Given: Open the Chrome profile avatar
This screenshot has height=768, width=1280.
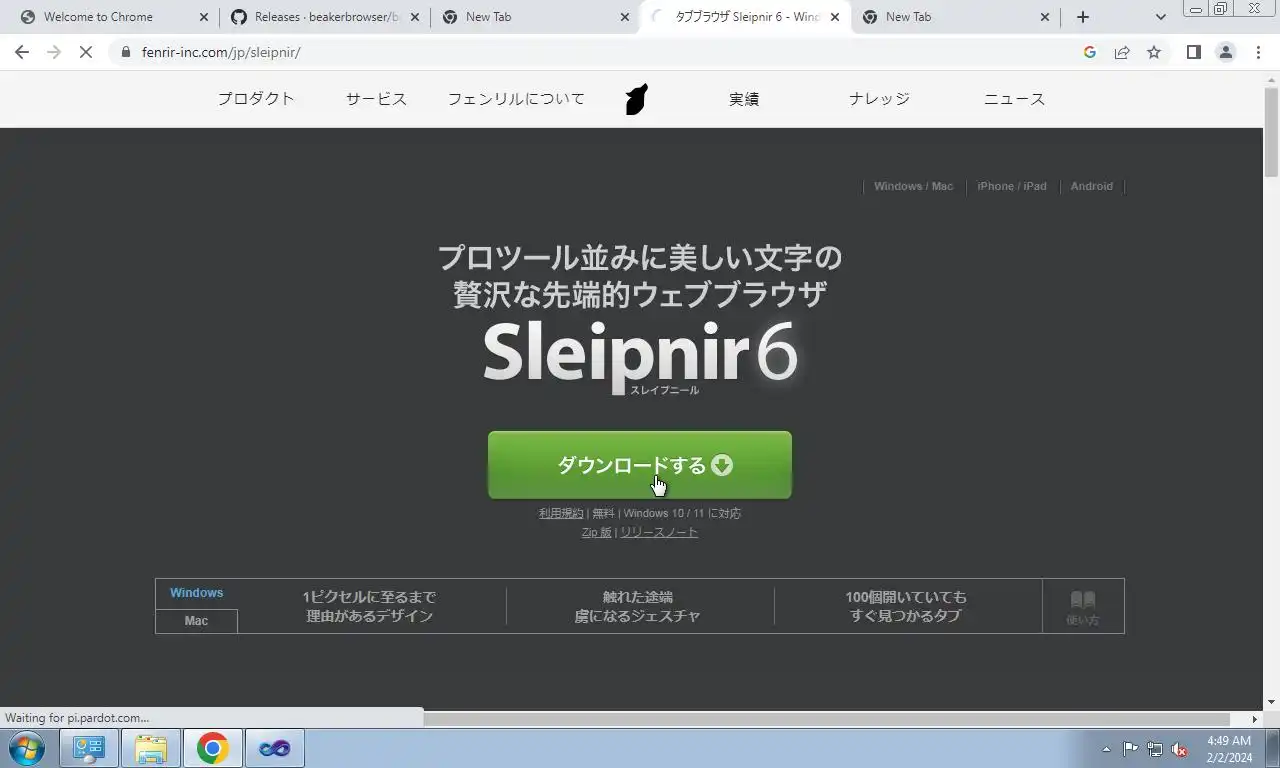Looking at the screenshot, I should coord(1225,52).
